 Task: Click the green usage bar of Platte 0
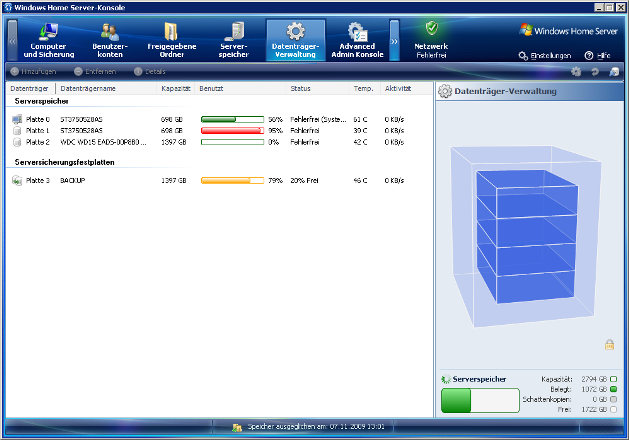(232, 119)
